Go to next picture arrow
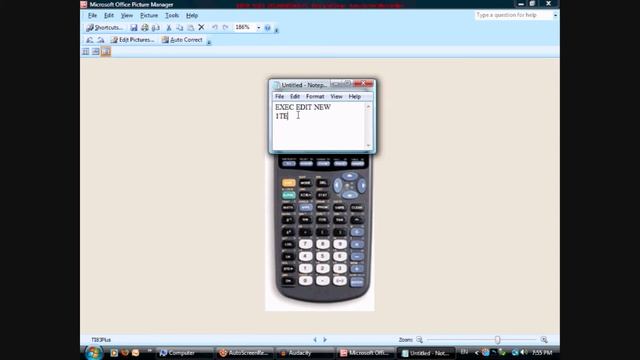The height and width of the screenshot is (360, 640). [325, 340]
